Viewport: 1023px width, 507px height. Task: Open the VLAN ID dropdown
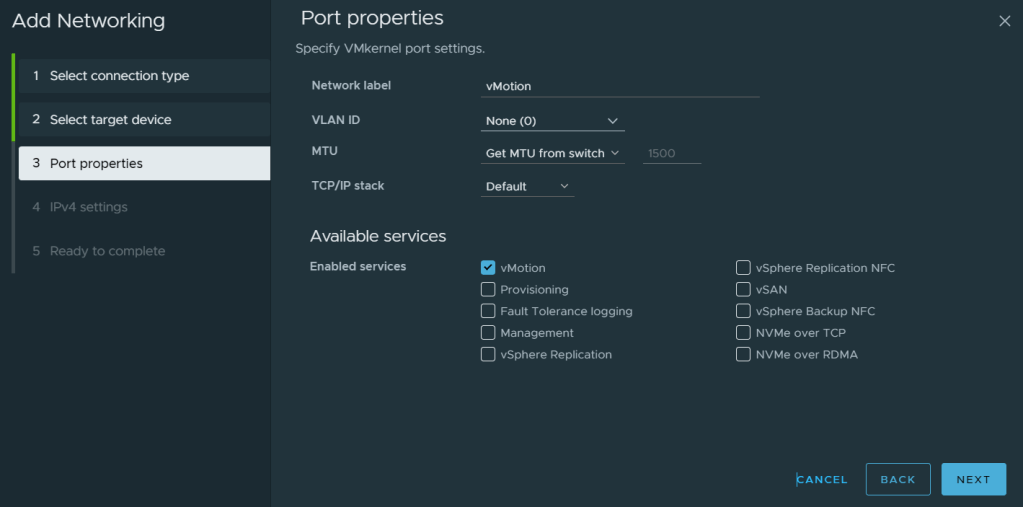pyautogui.click(x=552, y=121)
